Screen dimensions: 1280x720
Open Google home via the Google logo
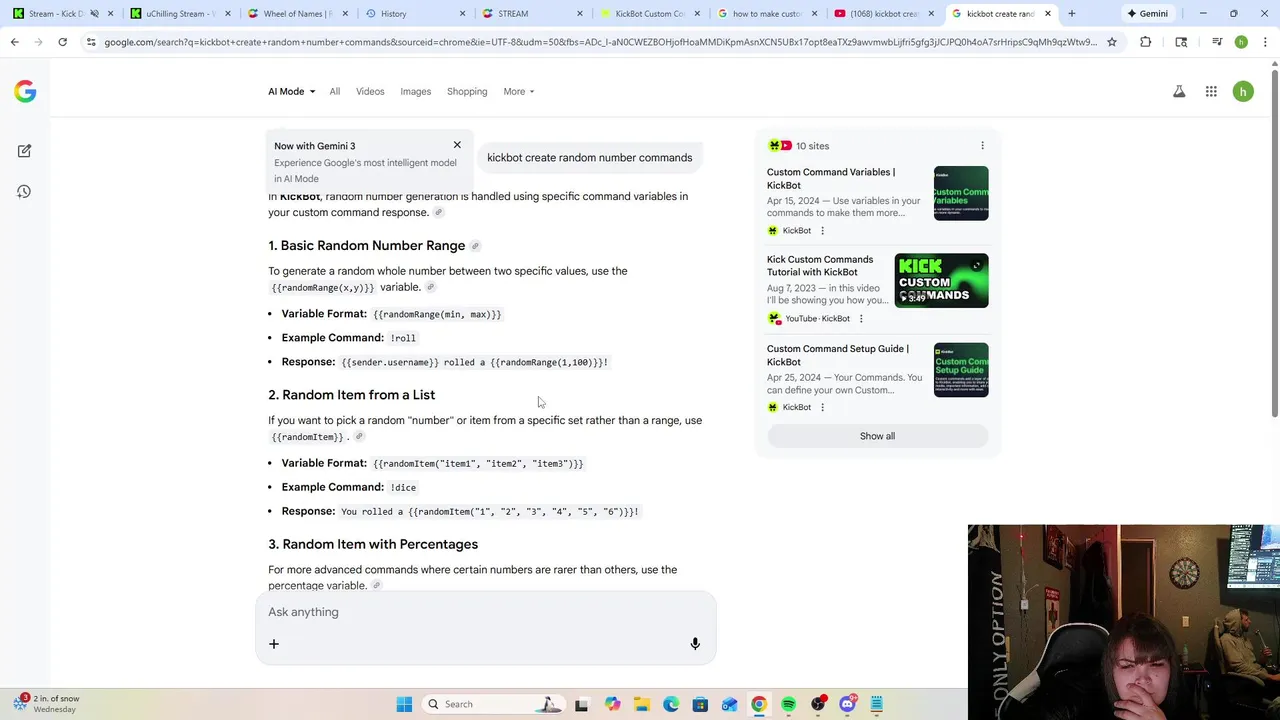[x=25, y=92]
